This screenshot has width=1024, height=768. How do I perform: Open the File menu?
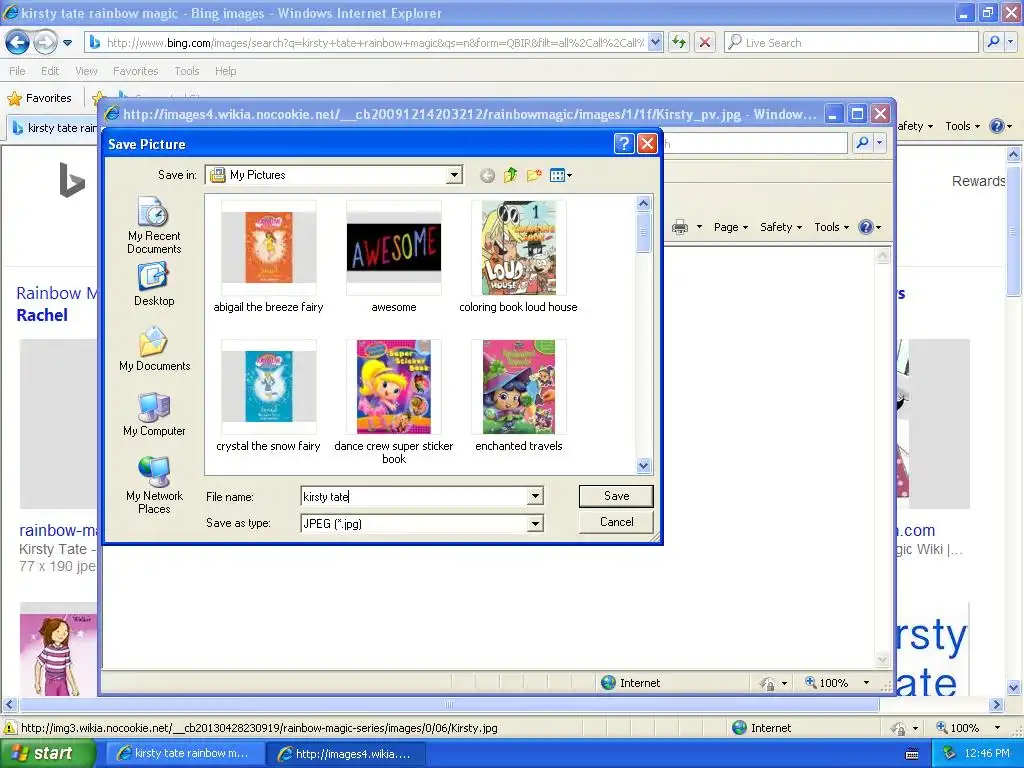click(x=17, y=71)
